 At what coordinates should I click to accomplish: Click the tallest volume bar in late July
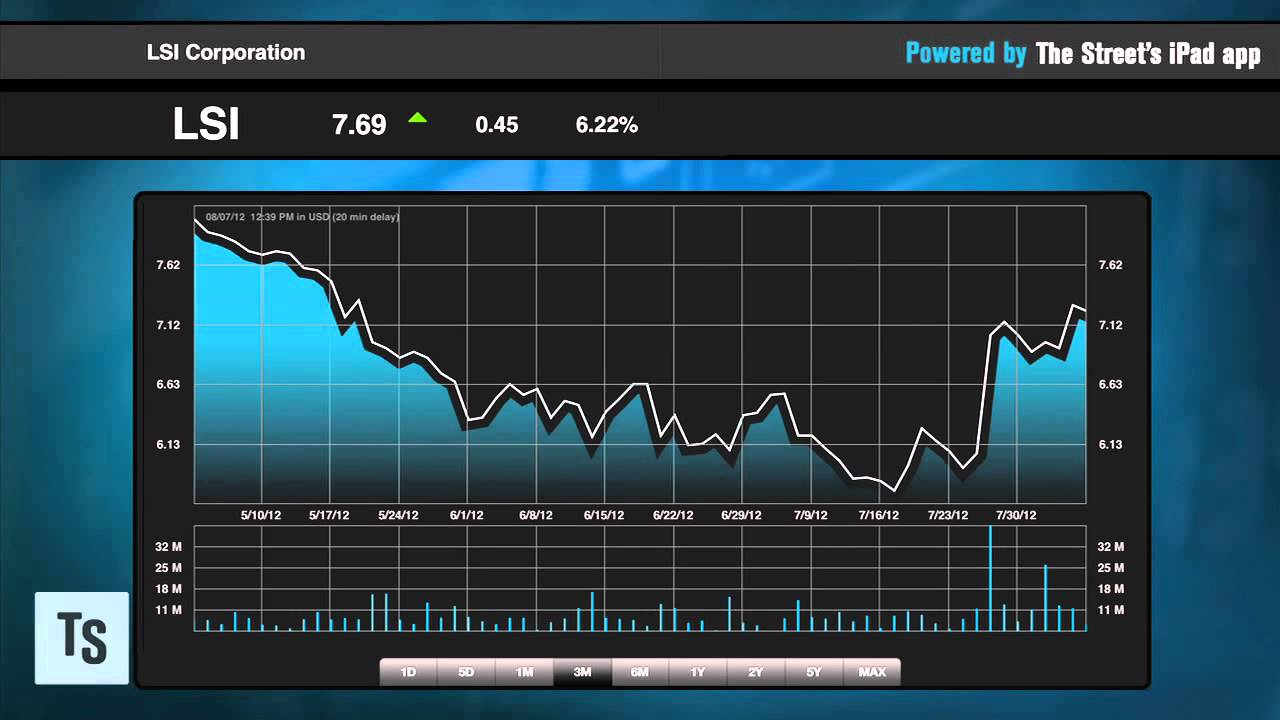pos(990,578)
